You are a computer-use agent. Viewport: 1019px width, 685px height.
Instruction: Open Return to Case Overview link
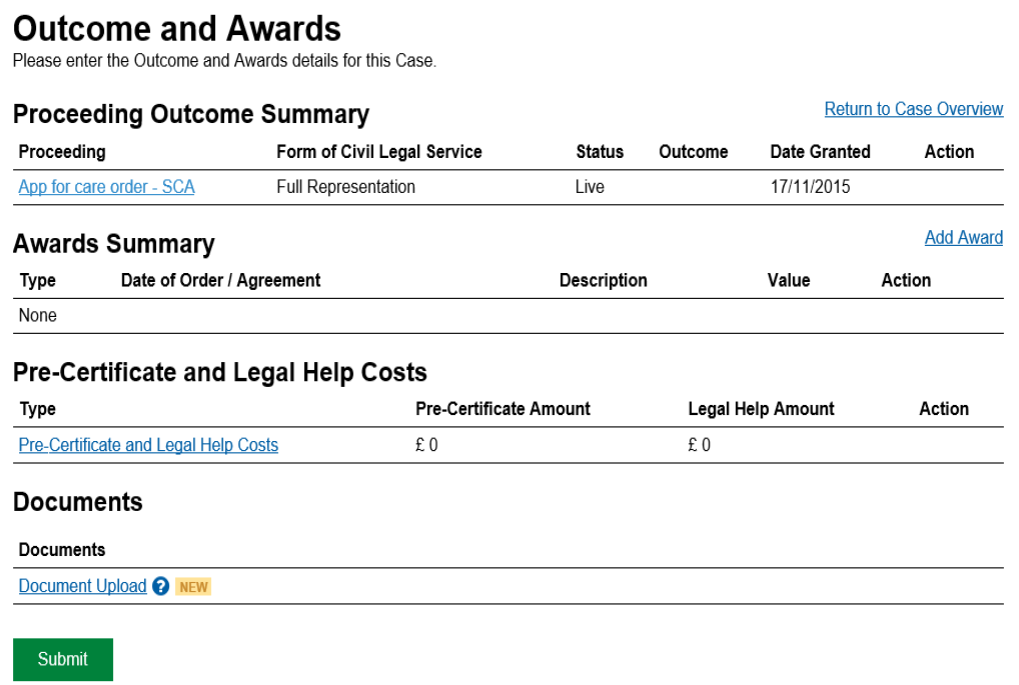pyautogui.click(x=913, y=109)
